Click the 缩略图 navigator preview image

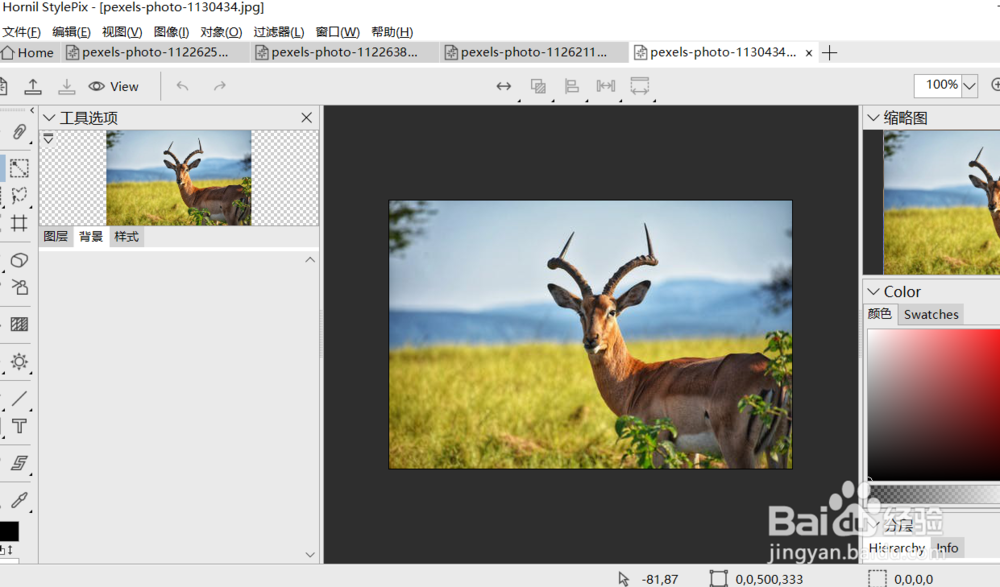click(941, 202)
